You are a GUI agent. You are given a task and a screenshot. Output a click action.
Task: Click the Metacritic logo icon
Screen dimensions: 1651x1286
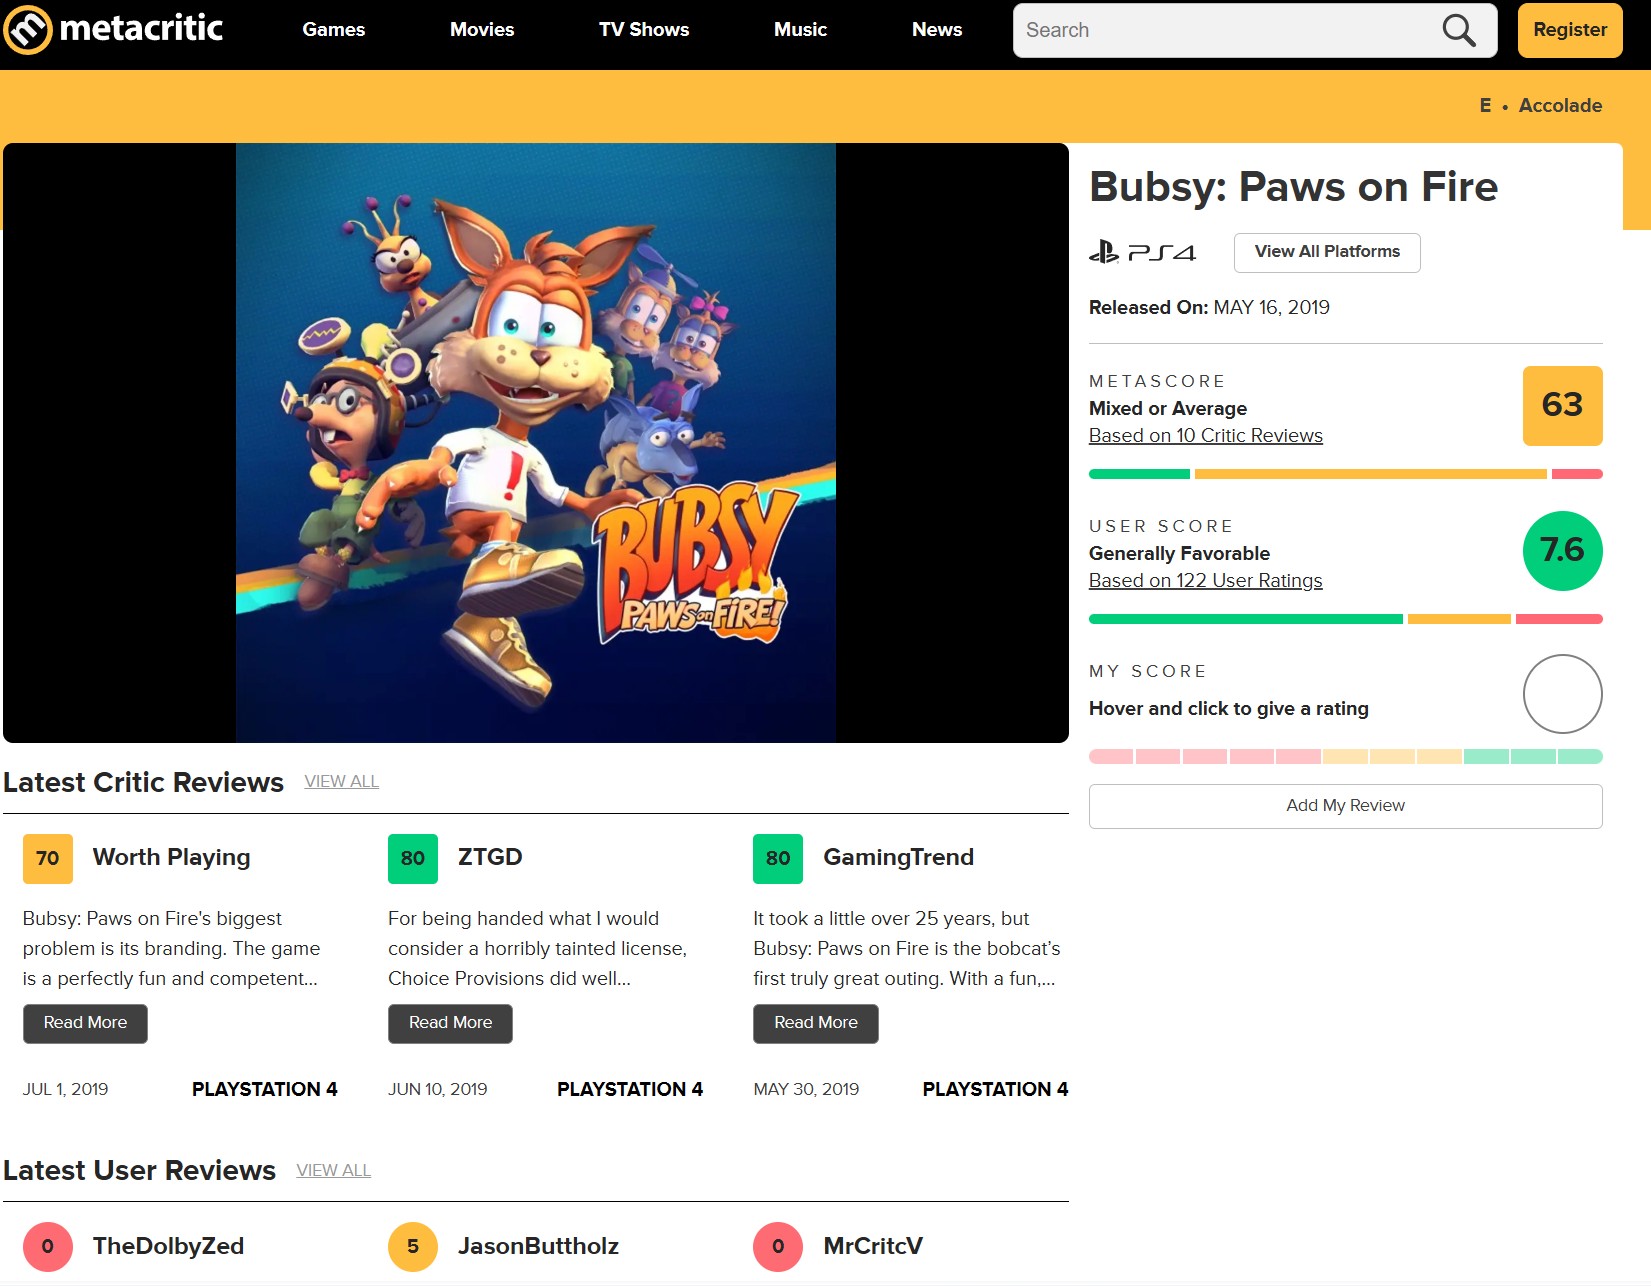[28, 30]
